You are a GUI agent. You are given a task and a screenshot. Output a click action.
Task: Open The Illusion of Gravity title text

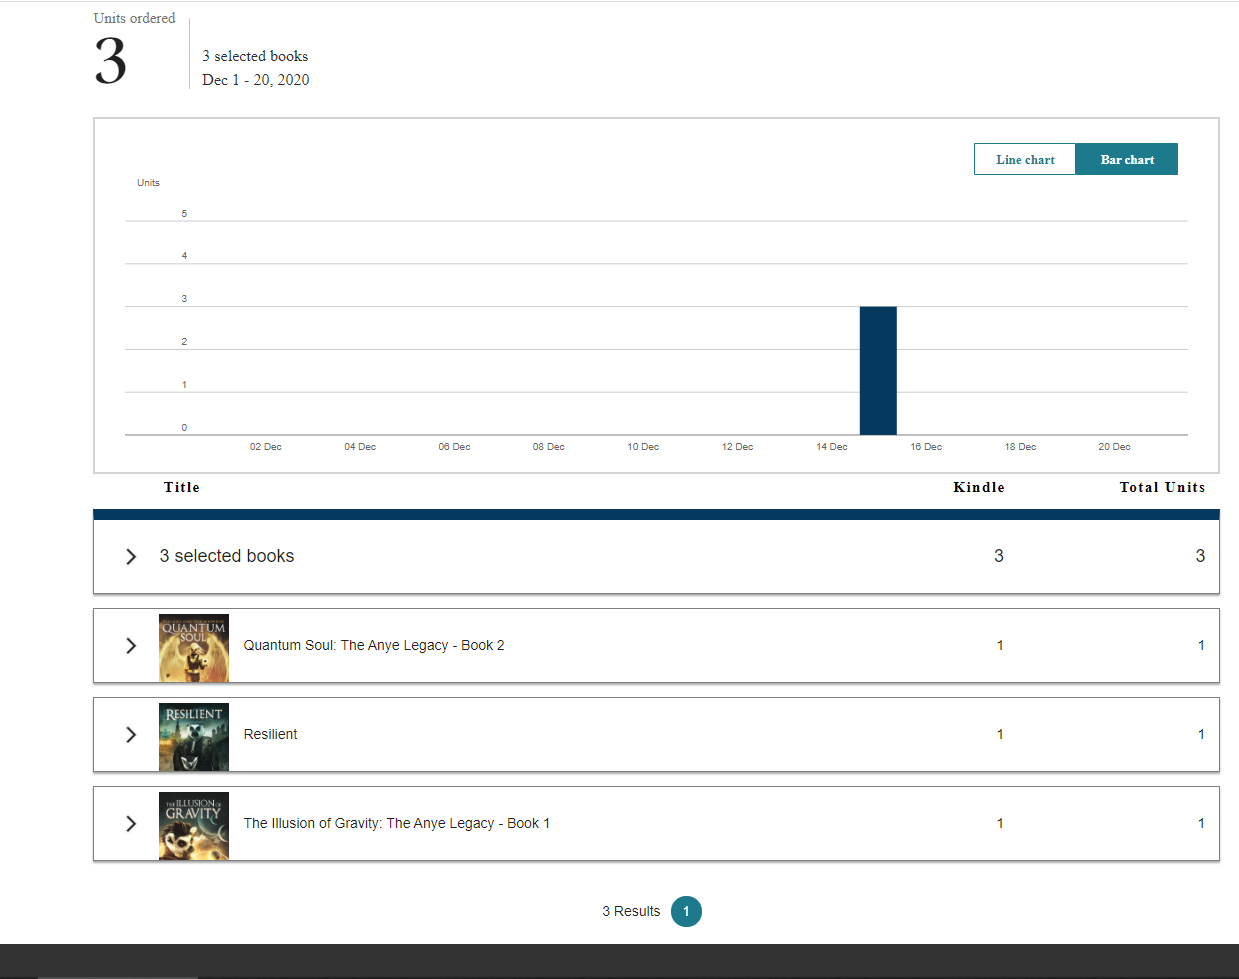coord(397,824)
